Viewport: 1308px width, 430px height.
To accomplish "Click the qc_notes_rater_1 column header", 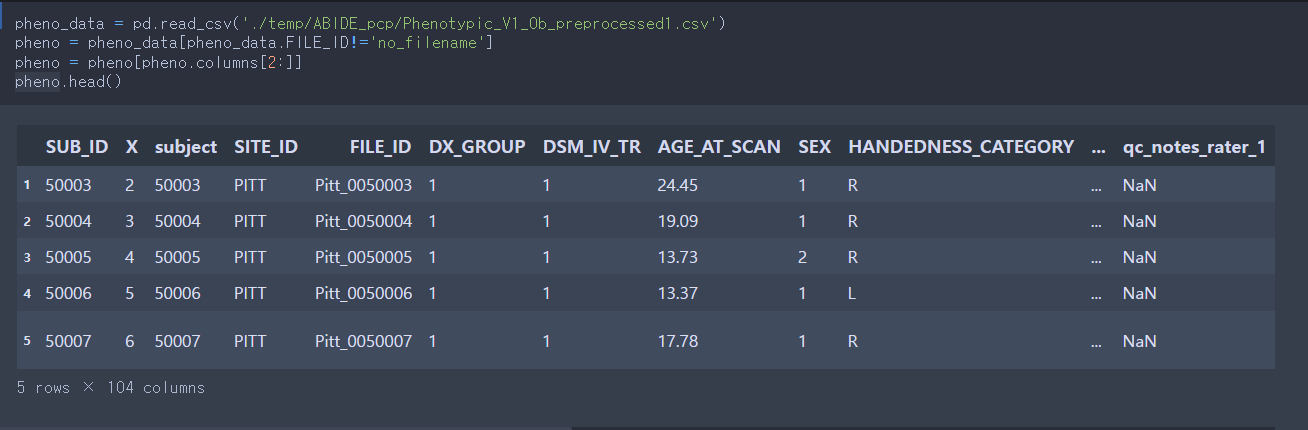I will (1194, 147).
